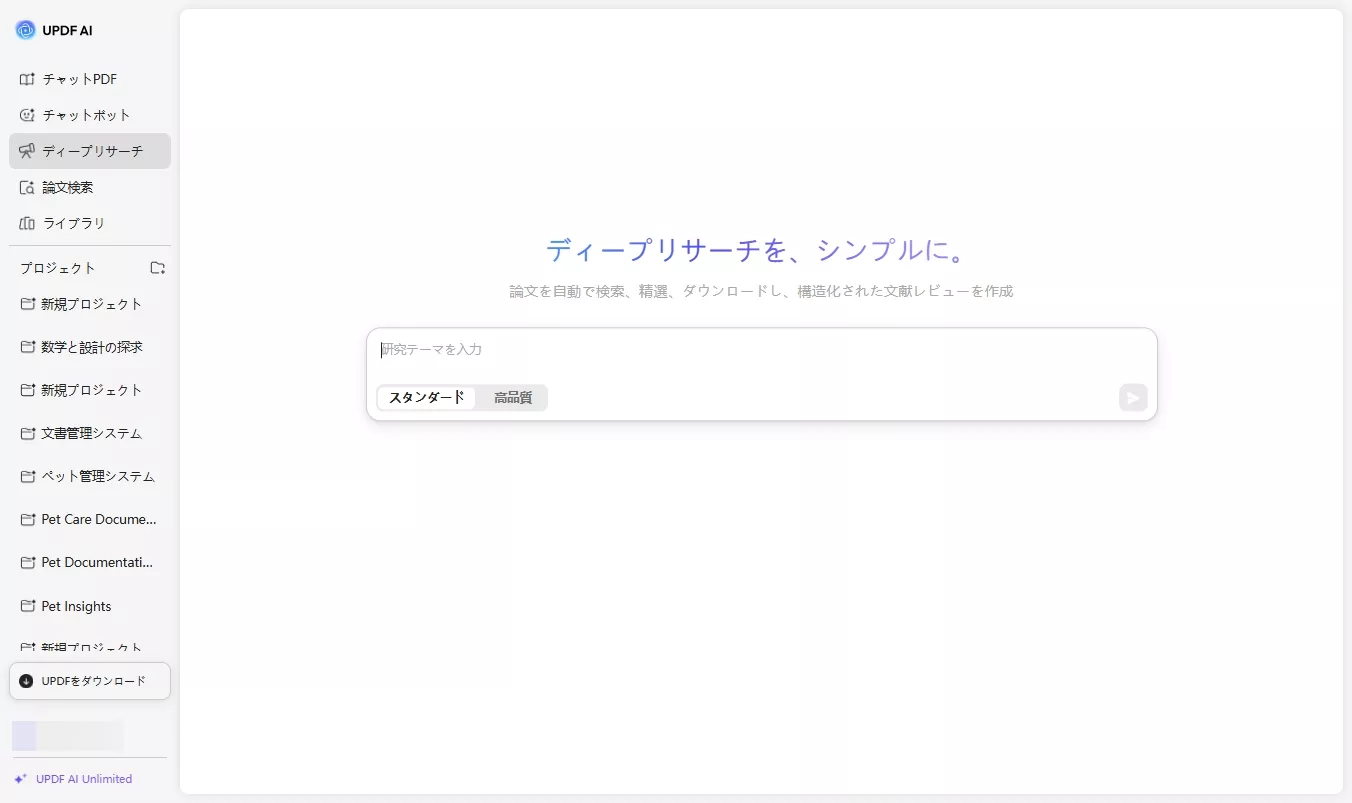This screenshot has height=803, width=1352.
Task: Click UPDFをダウンロード button
Action: (x=90, y=681)
